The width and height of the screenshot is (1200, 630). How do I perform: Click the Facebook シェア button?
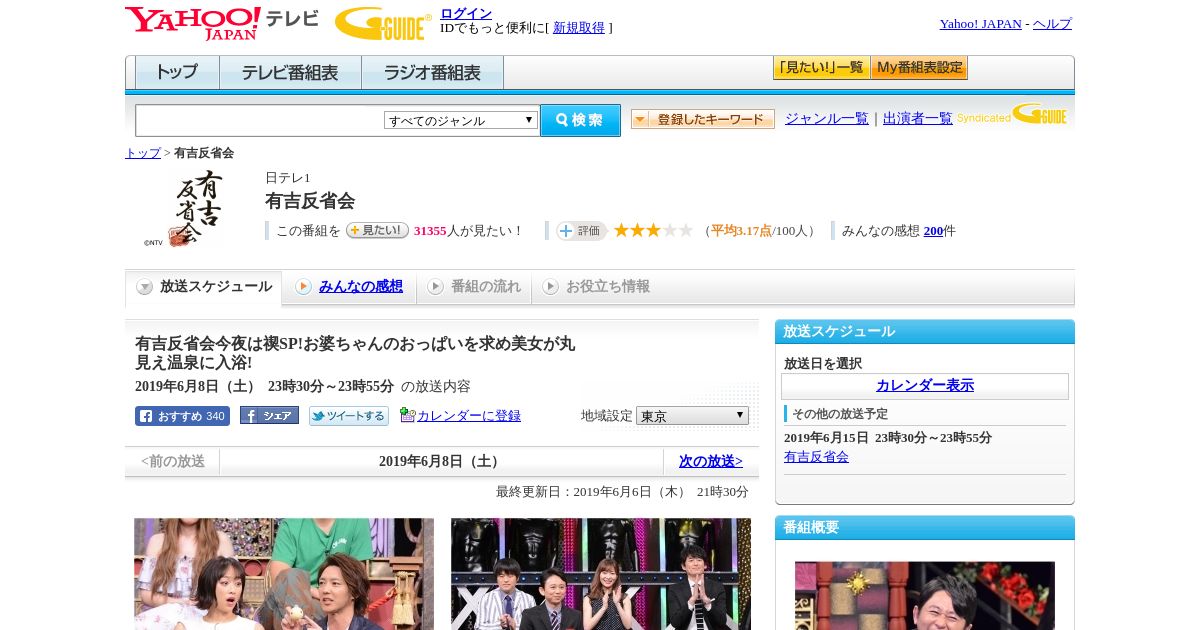(269, 416)
